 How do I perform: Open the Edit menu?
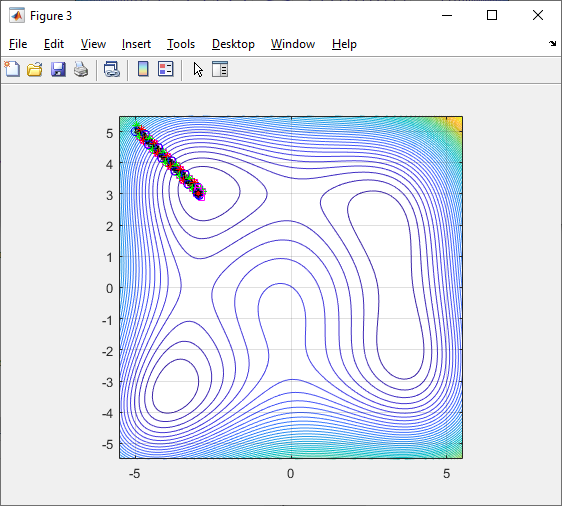click(54, 44)
